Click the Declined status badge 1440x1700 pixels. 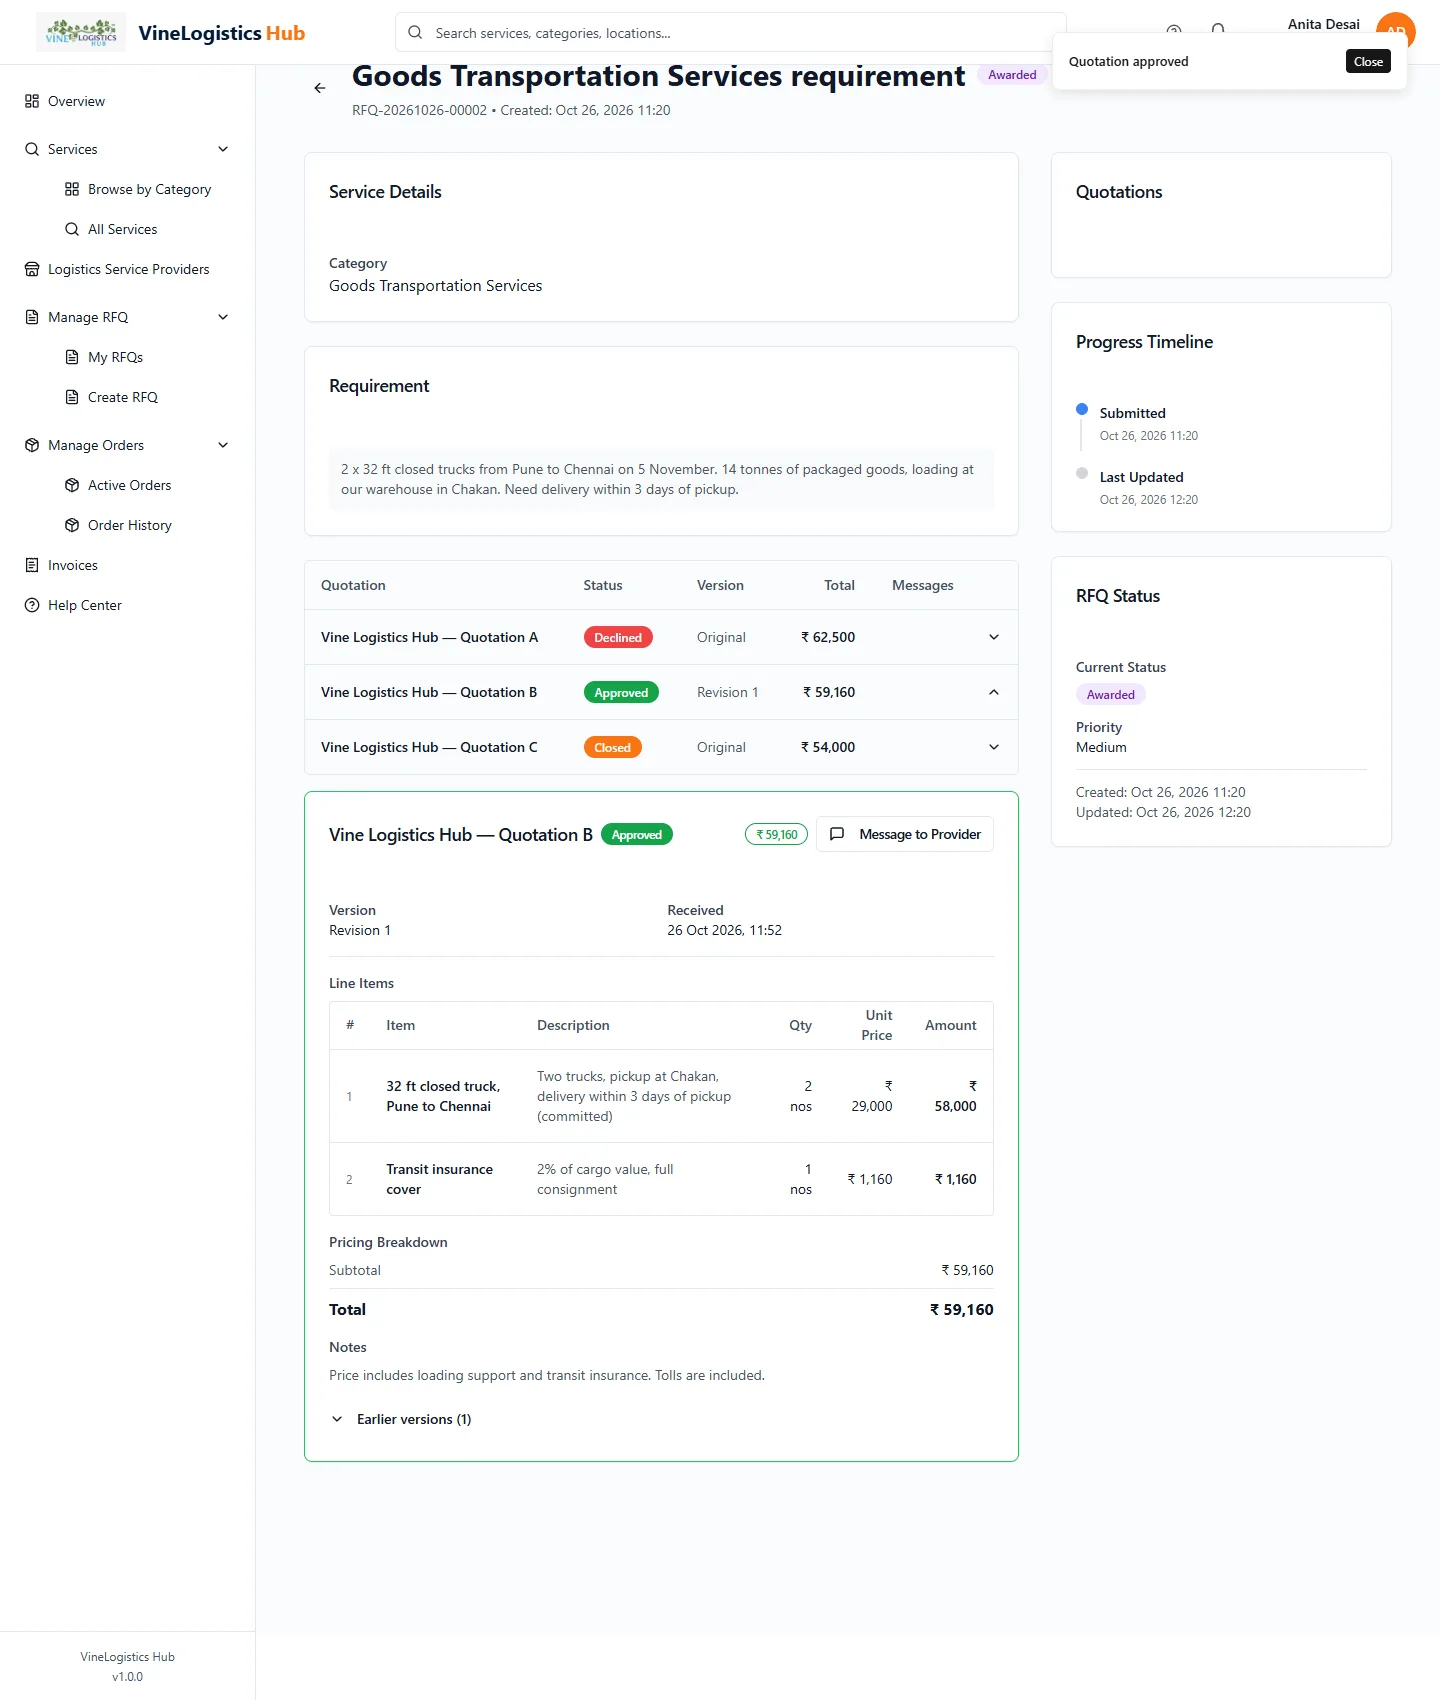pos(618,637)
